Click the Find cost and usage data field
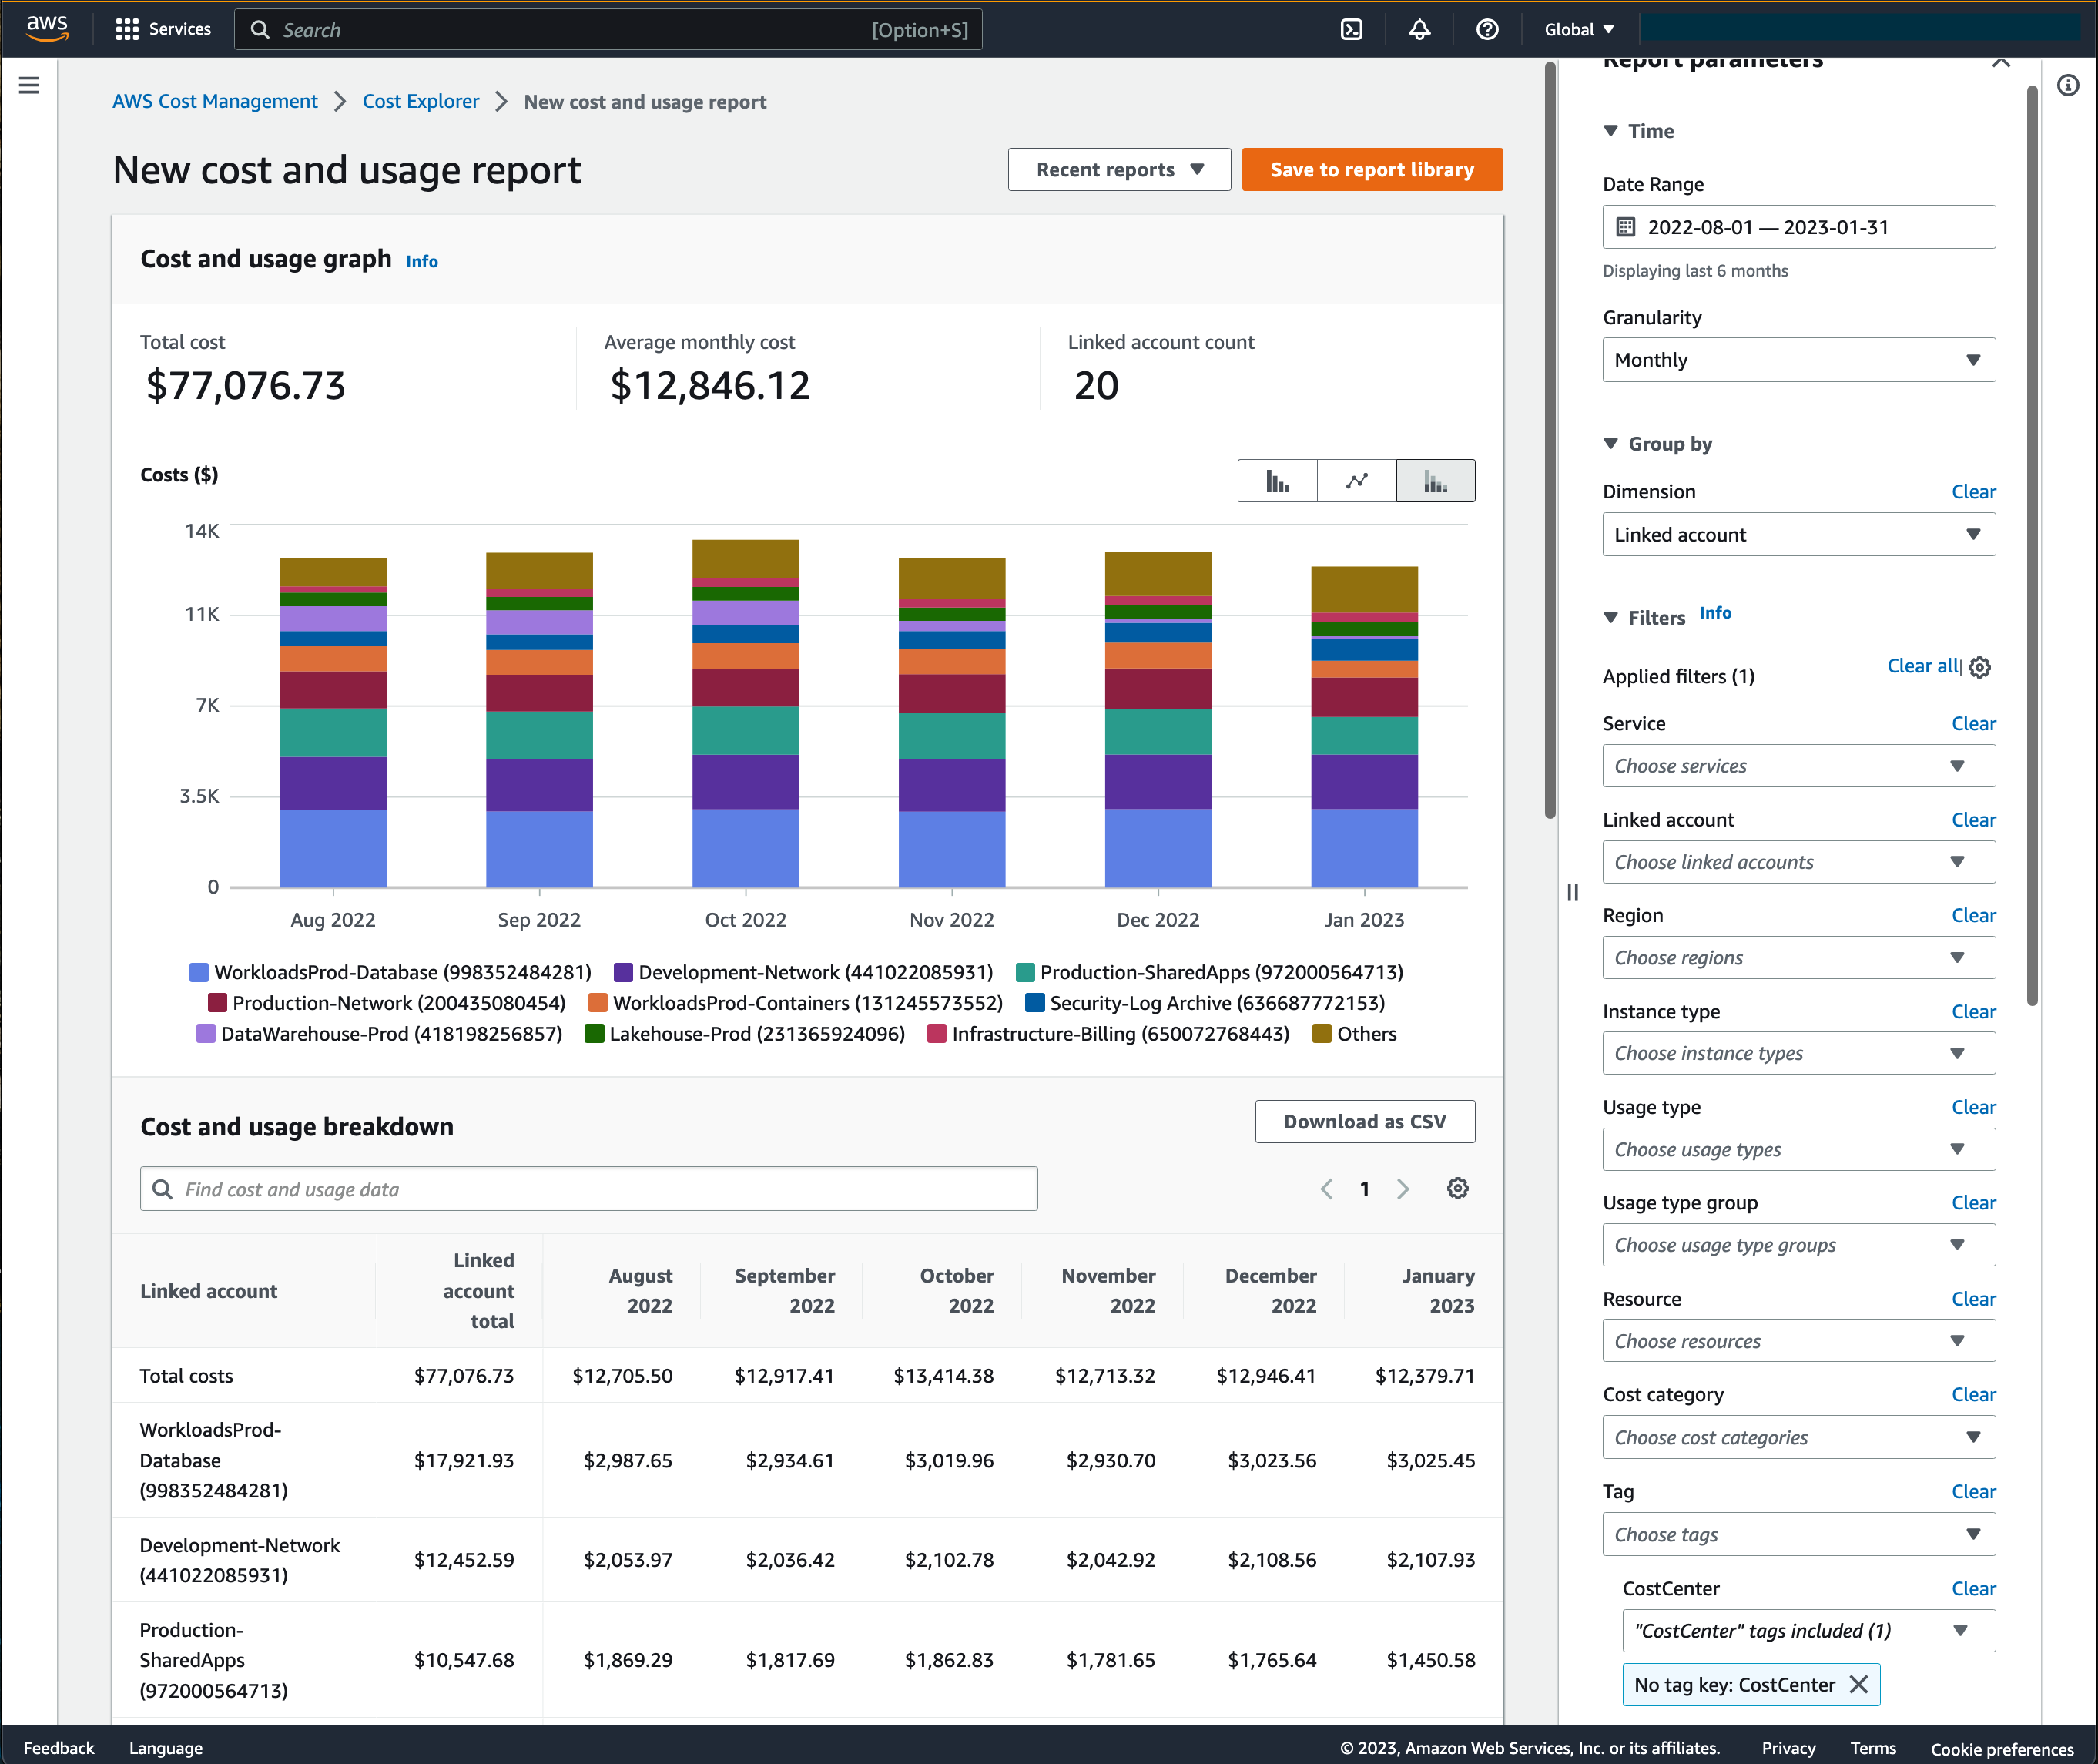 pyautogui.click(x=589, y=1189)
